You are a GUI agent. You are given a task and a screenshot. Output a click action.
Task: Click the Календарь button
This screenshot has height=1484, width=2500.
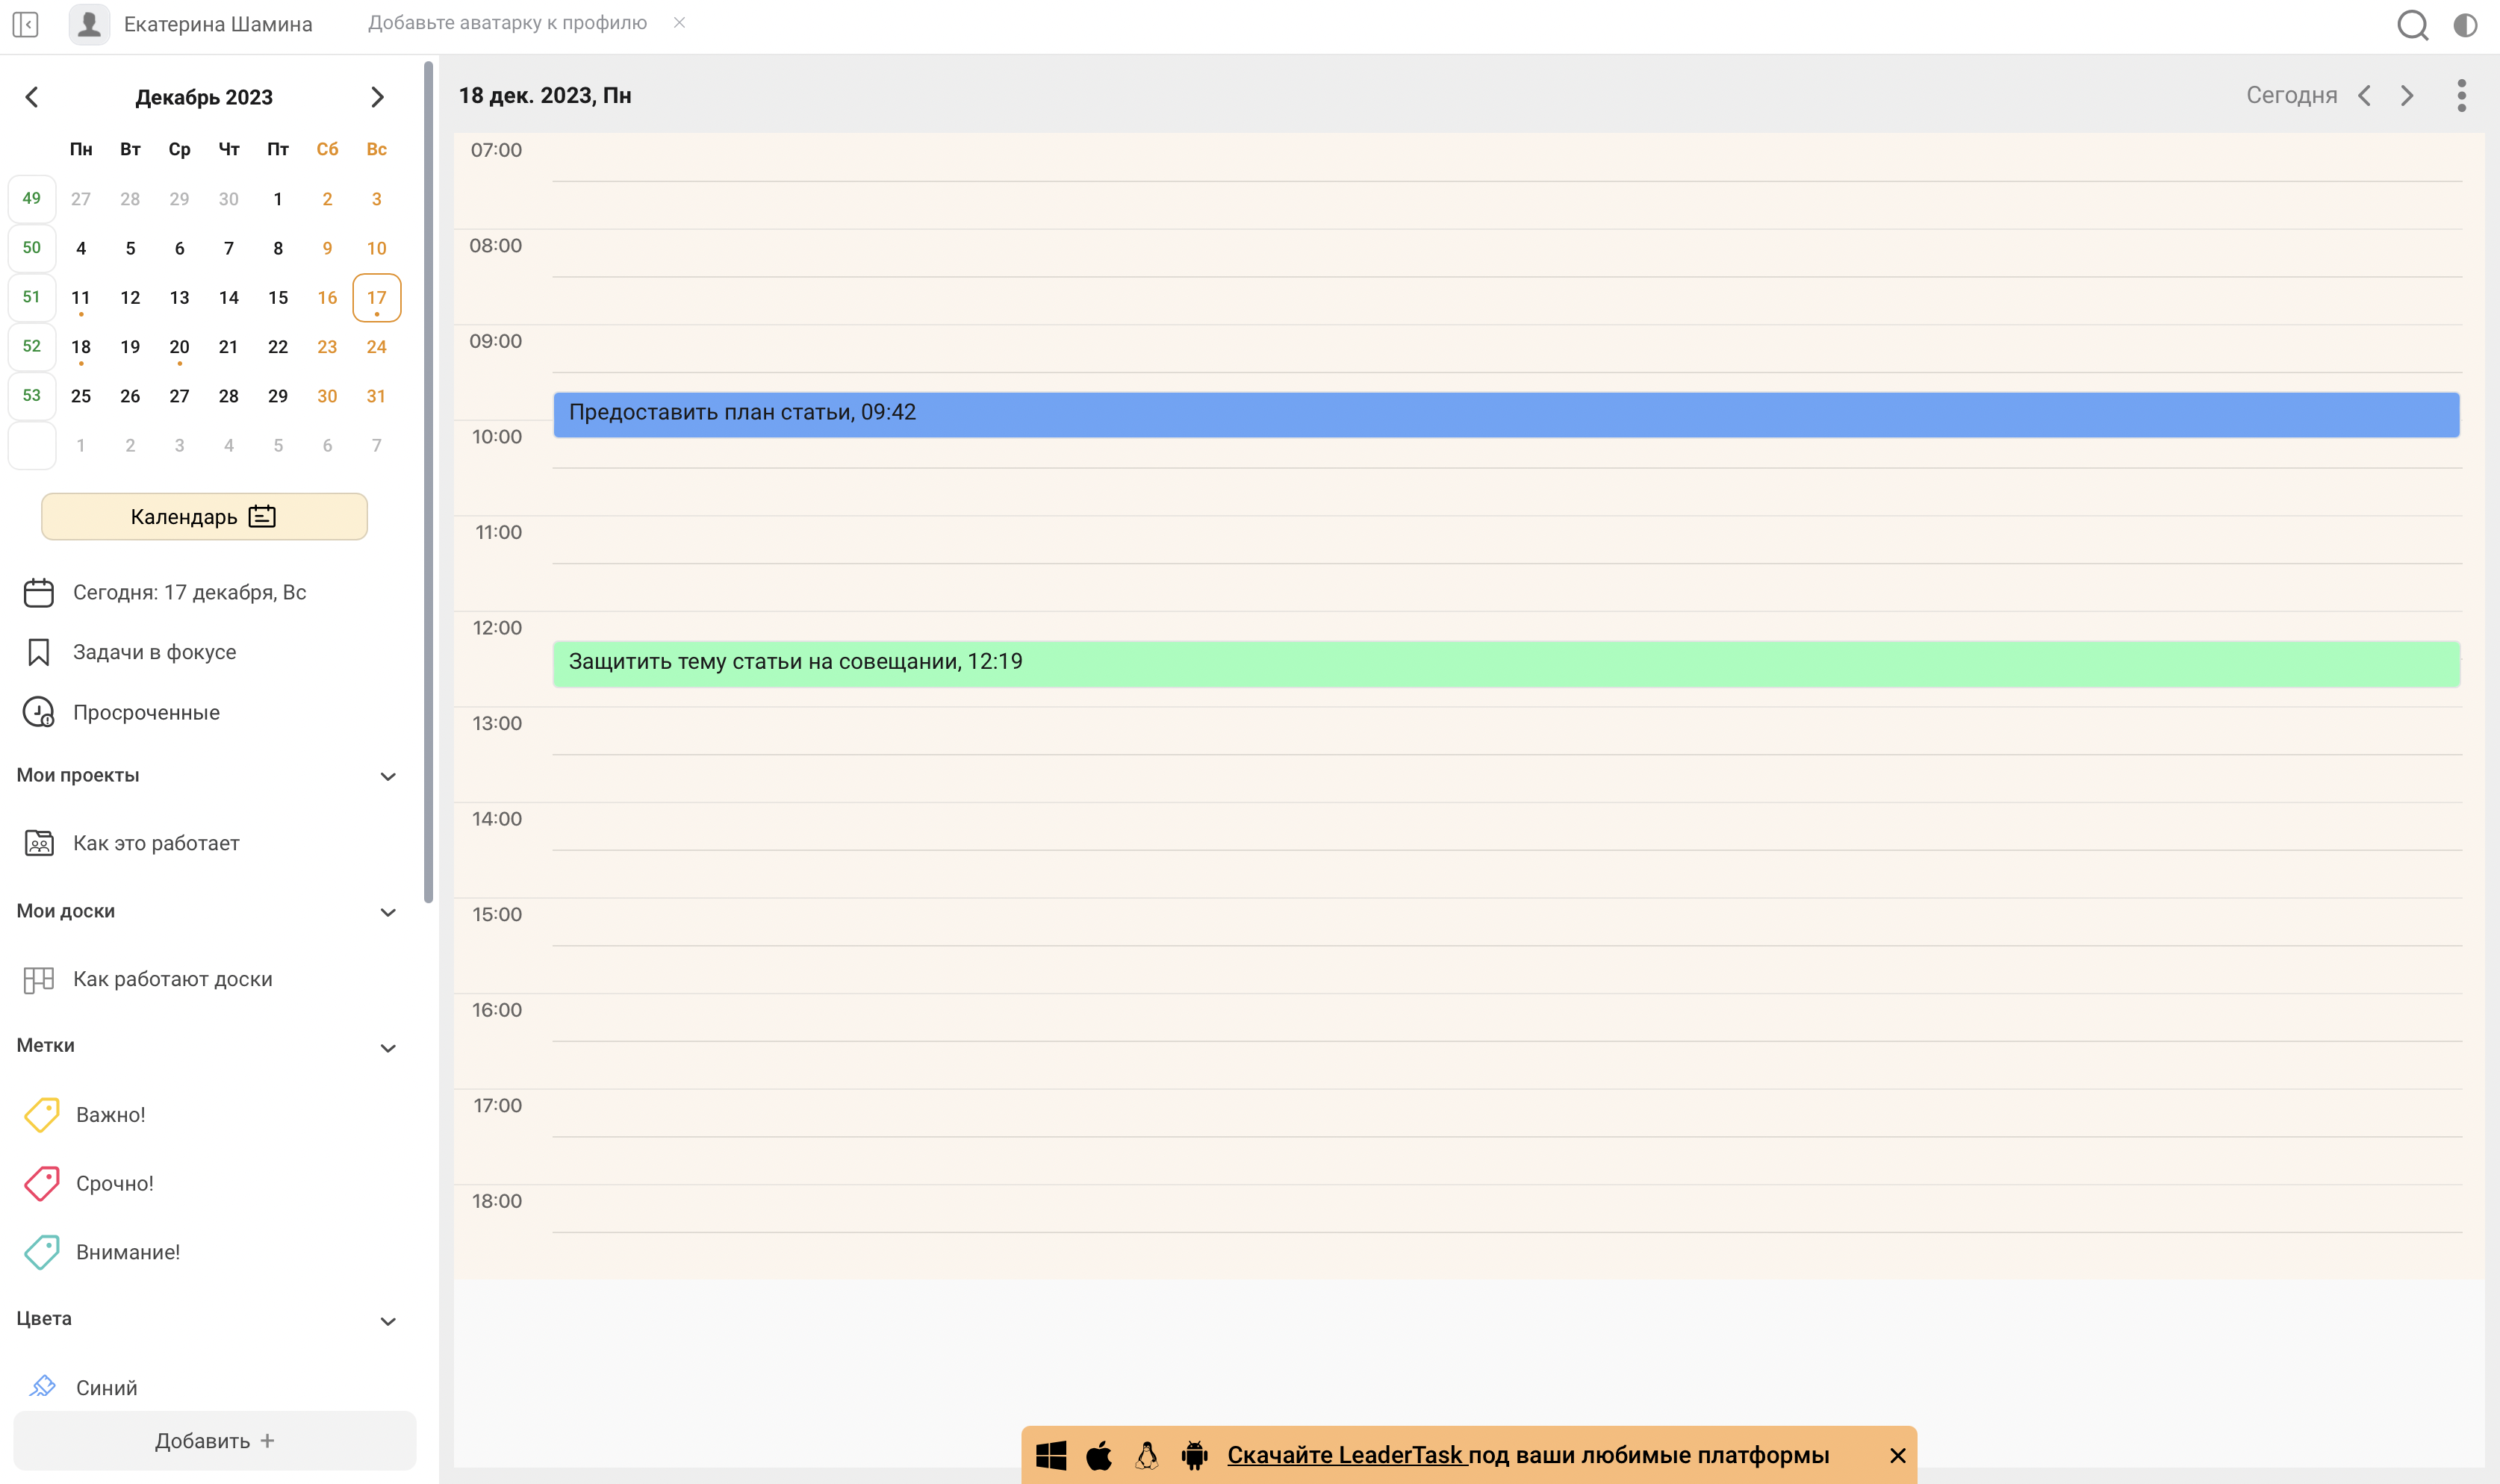(x=204, y=516)
